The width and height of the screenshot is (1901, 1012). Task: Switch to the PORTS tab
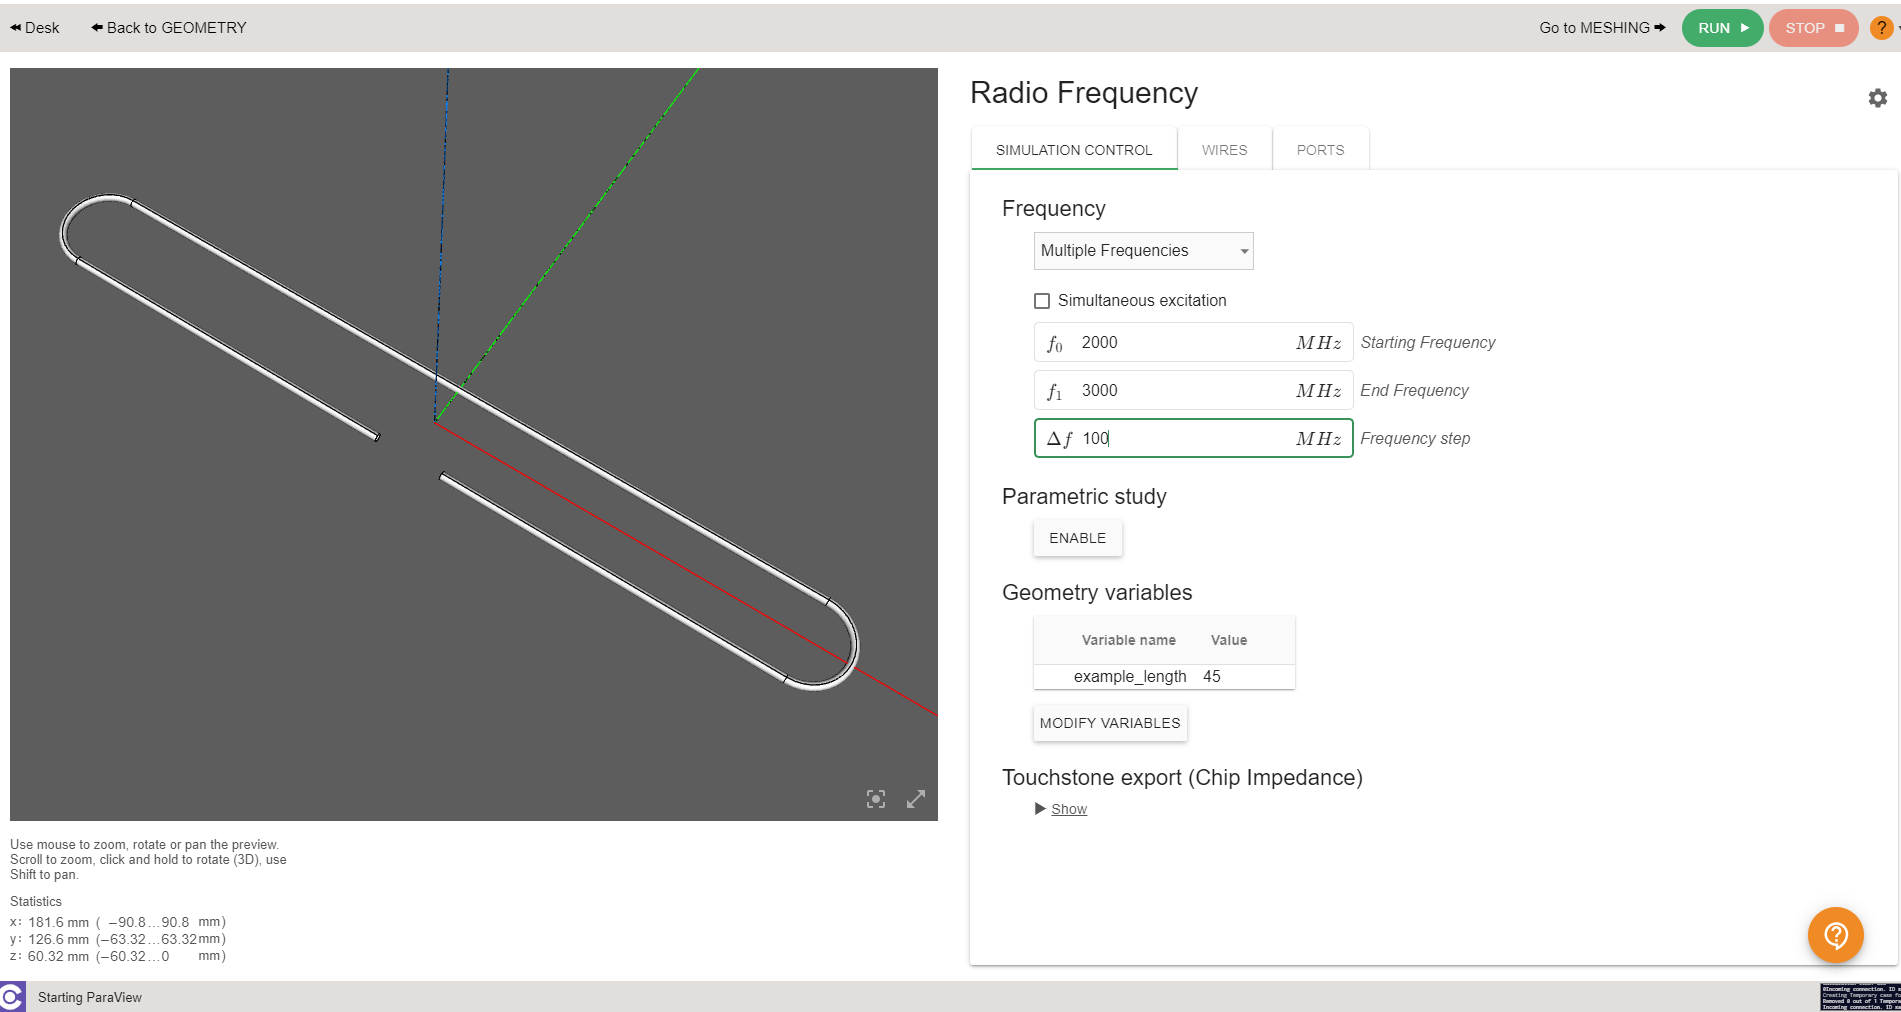point(1320,150)
